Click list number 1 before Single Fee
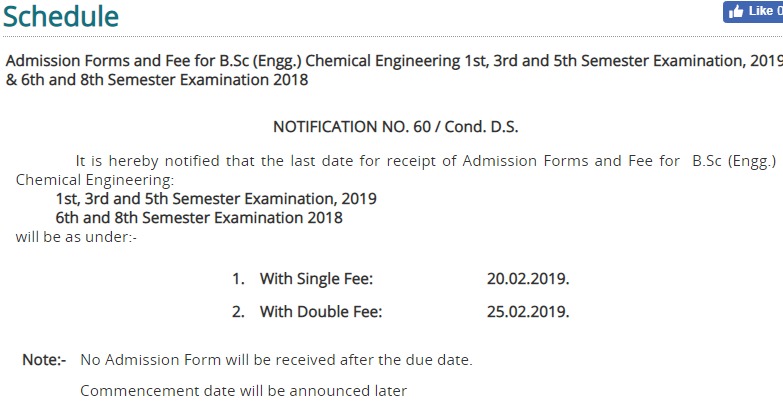The image size is (783, 406). (x=238, y=279)
